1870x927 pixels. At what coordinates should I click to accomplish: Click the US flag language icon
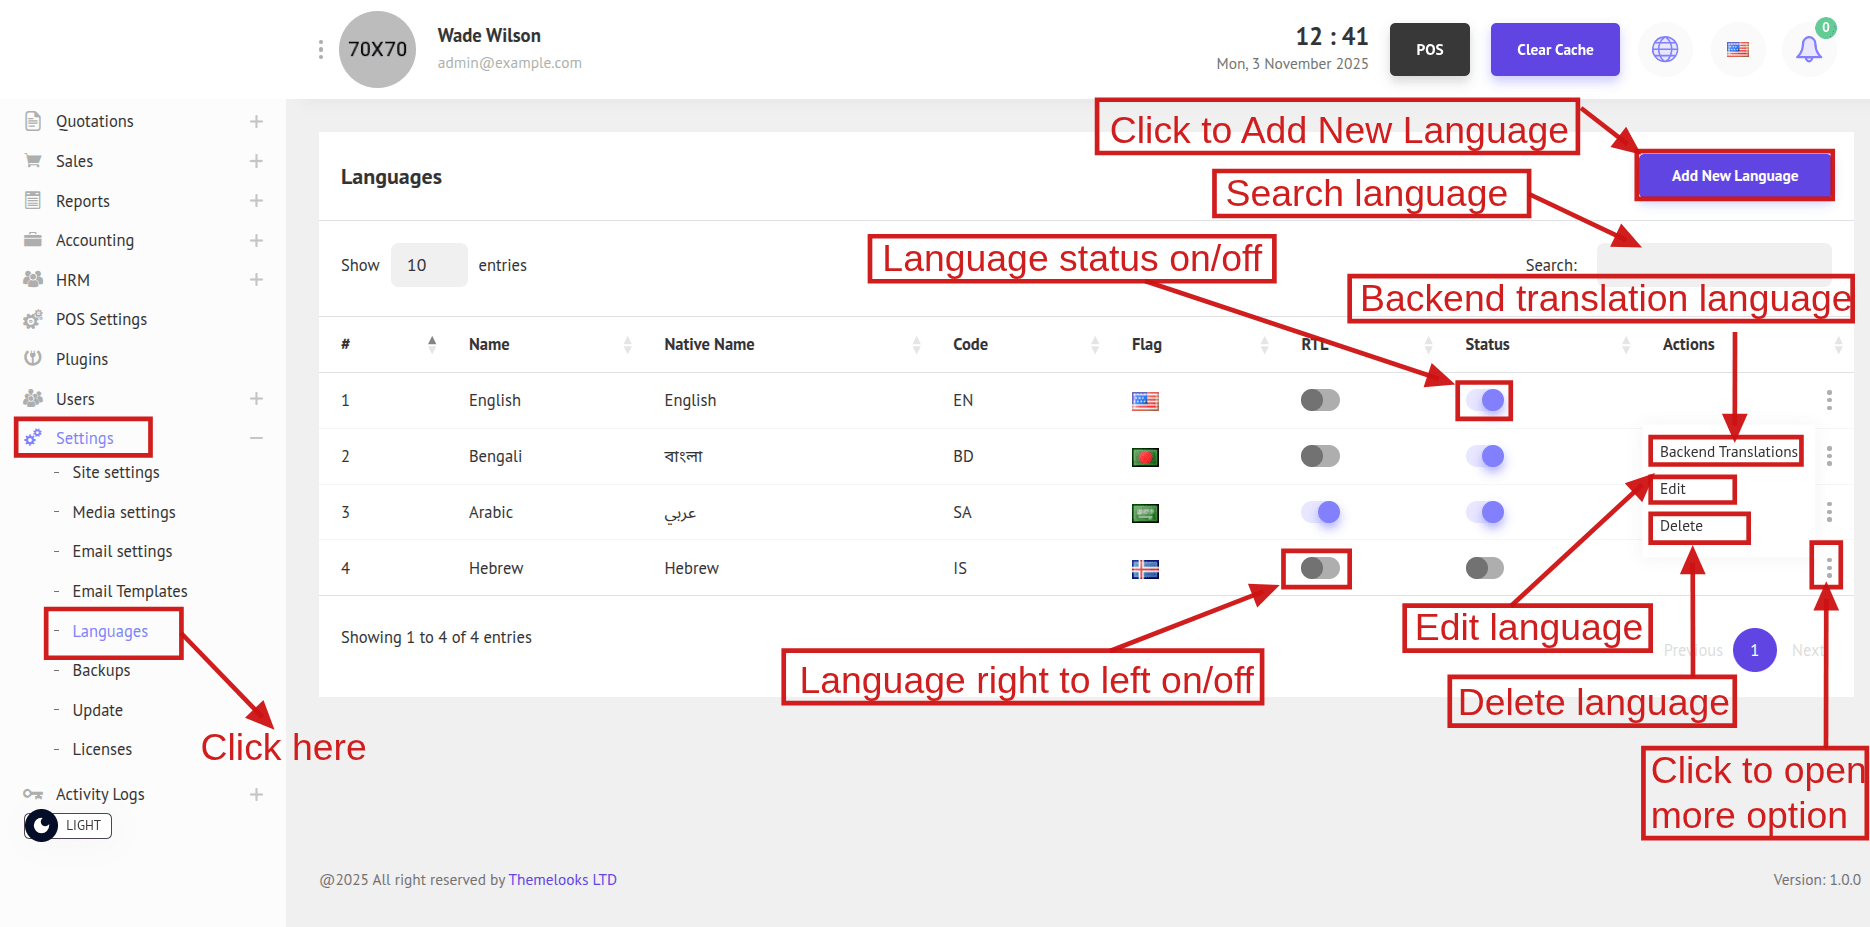click(x=1738, y=49)
